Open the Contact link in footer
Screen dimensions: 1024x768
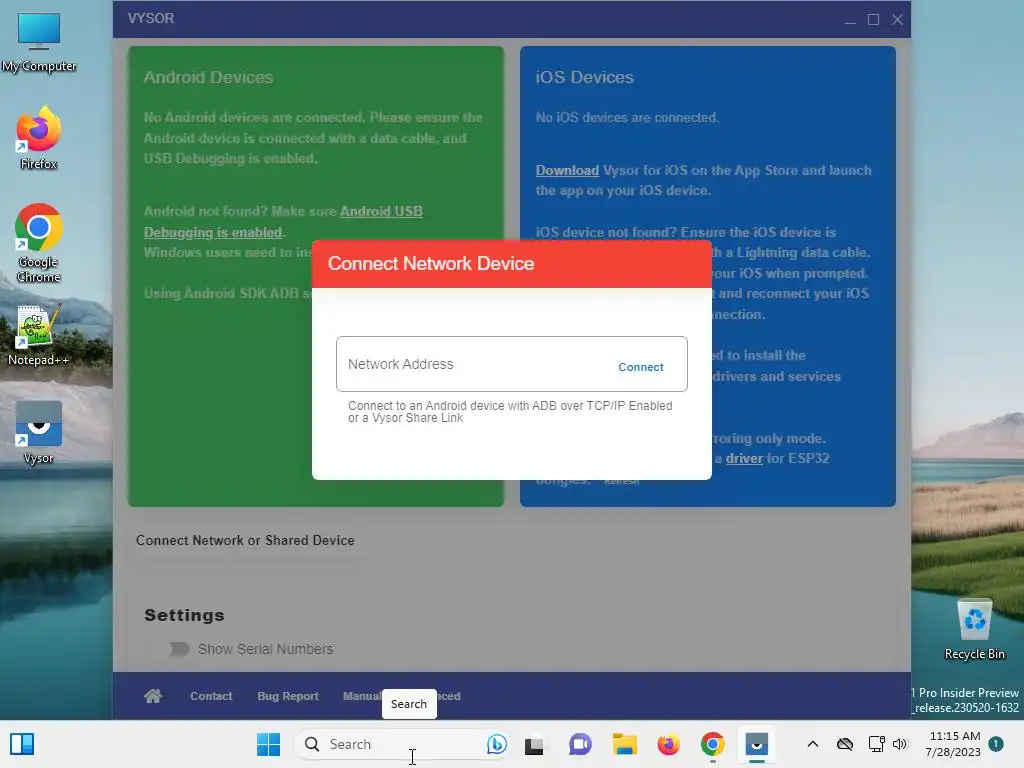[x=211, y=696]
